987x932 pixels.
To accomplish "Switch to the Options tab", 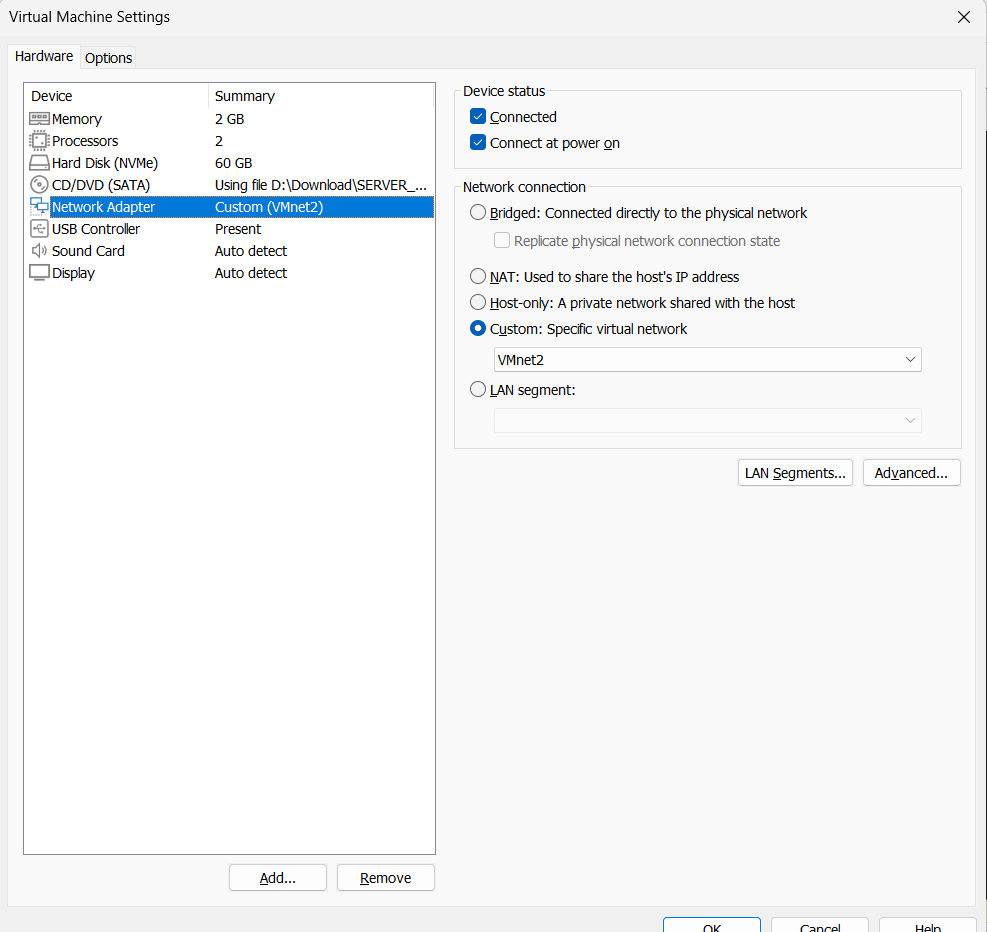I will tap(108, 58).
